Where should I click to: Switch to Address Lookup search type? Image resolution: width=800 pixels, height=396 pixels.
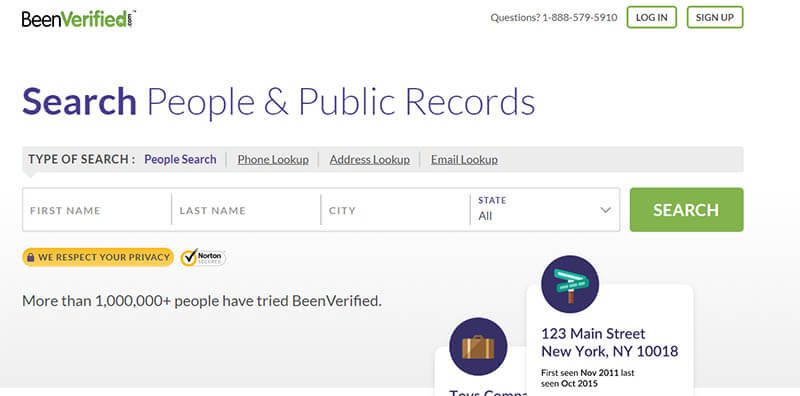click(369, 160)
